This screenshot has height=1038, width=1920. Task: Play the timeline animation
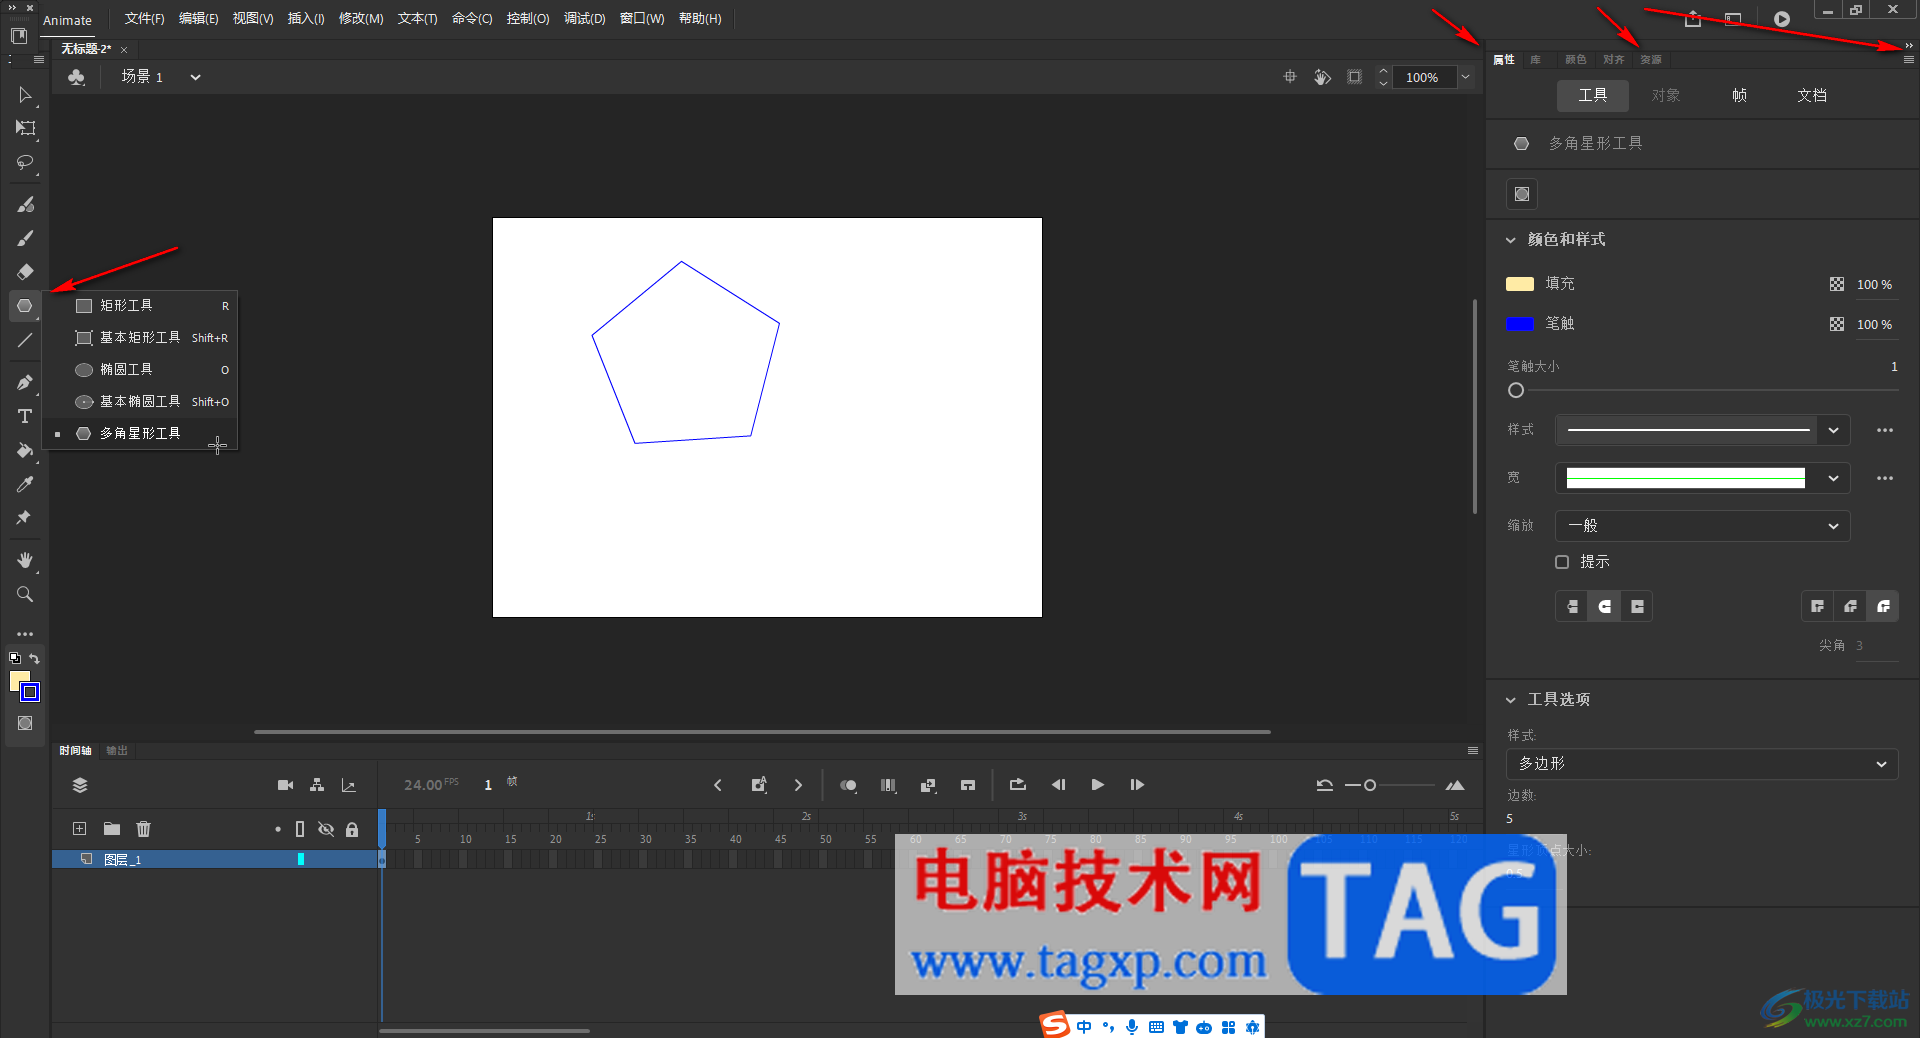1097,785
